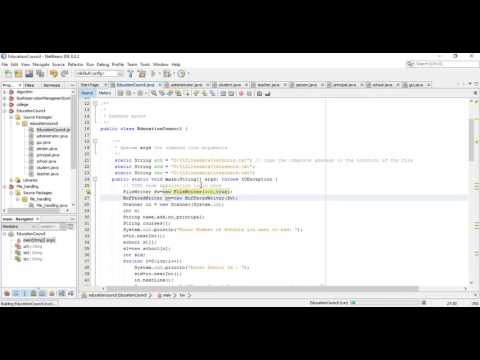480x360 pixels.
Task: Click the Undo icon in the main toolbar
Action: point(54,74)
